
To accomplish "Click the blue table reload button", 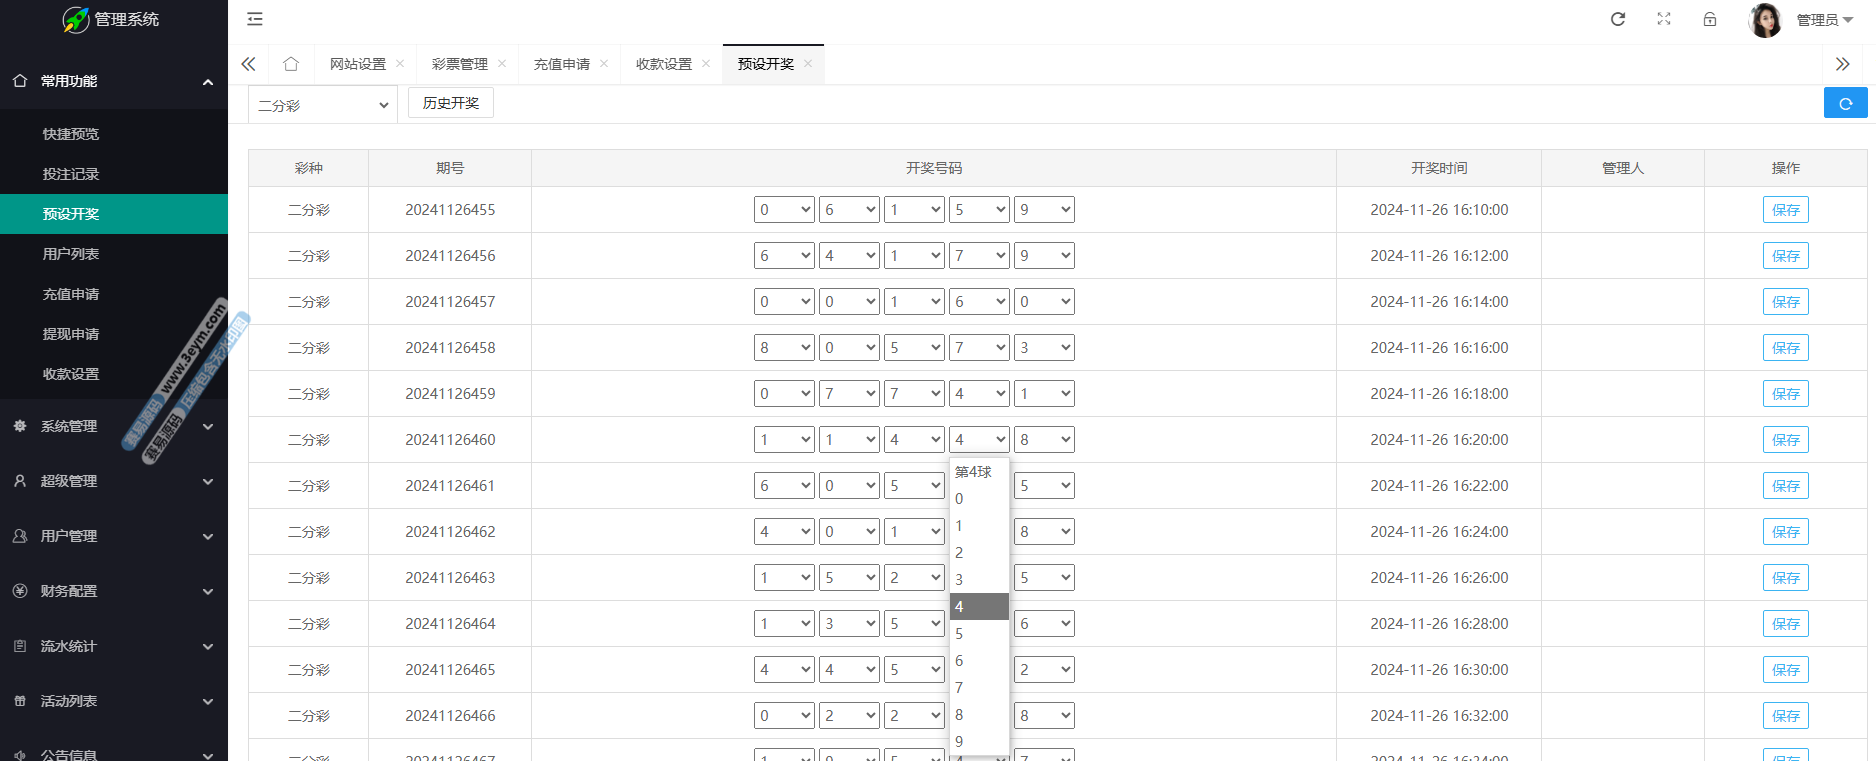I will pyautogui.click(x=1845, y=103).
